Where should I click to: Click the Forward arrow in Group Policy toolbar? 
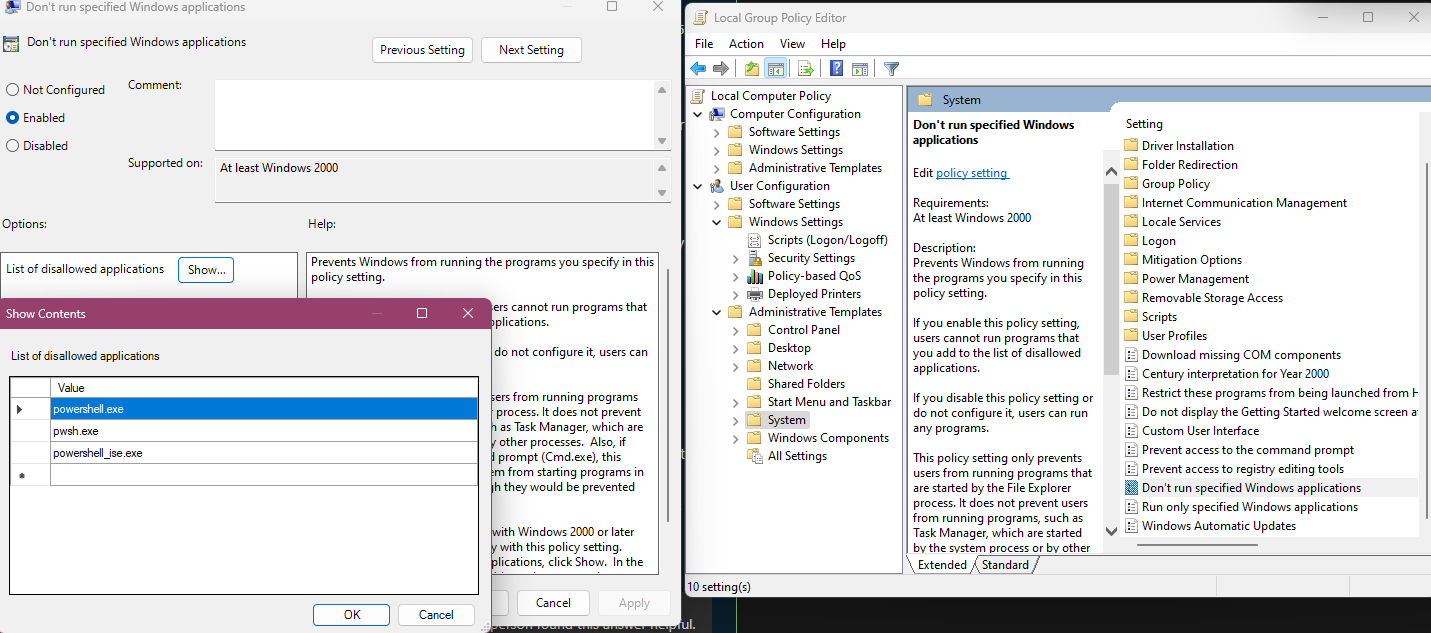(720, 69)
